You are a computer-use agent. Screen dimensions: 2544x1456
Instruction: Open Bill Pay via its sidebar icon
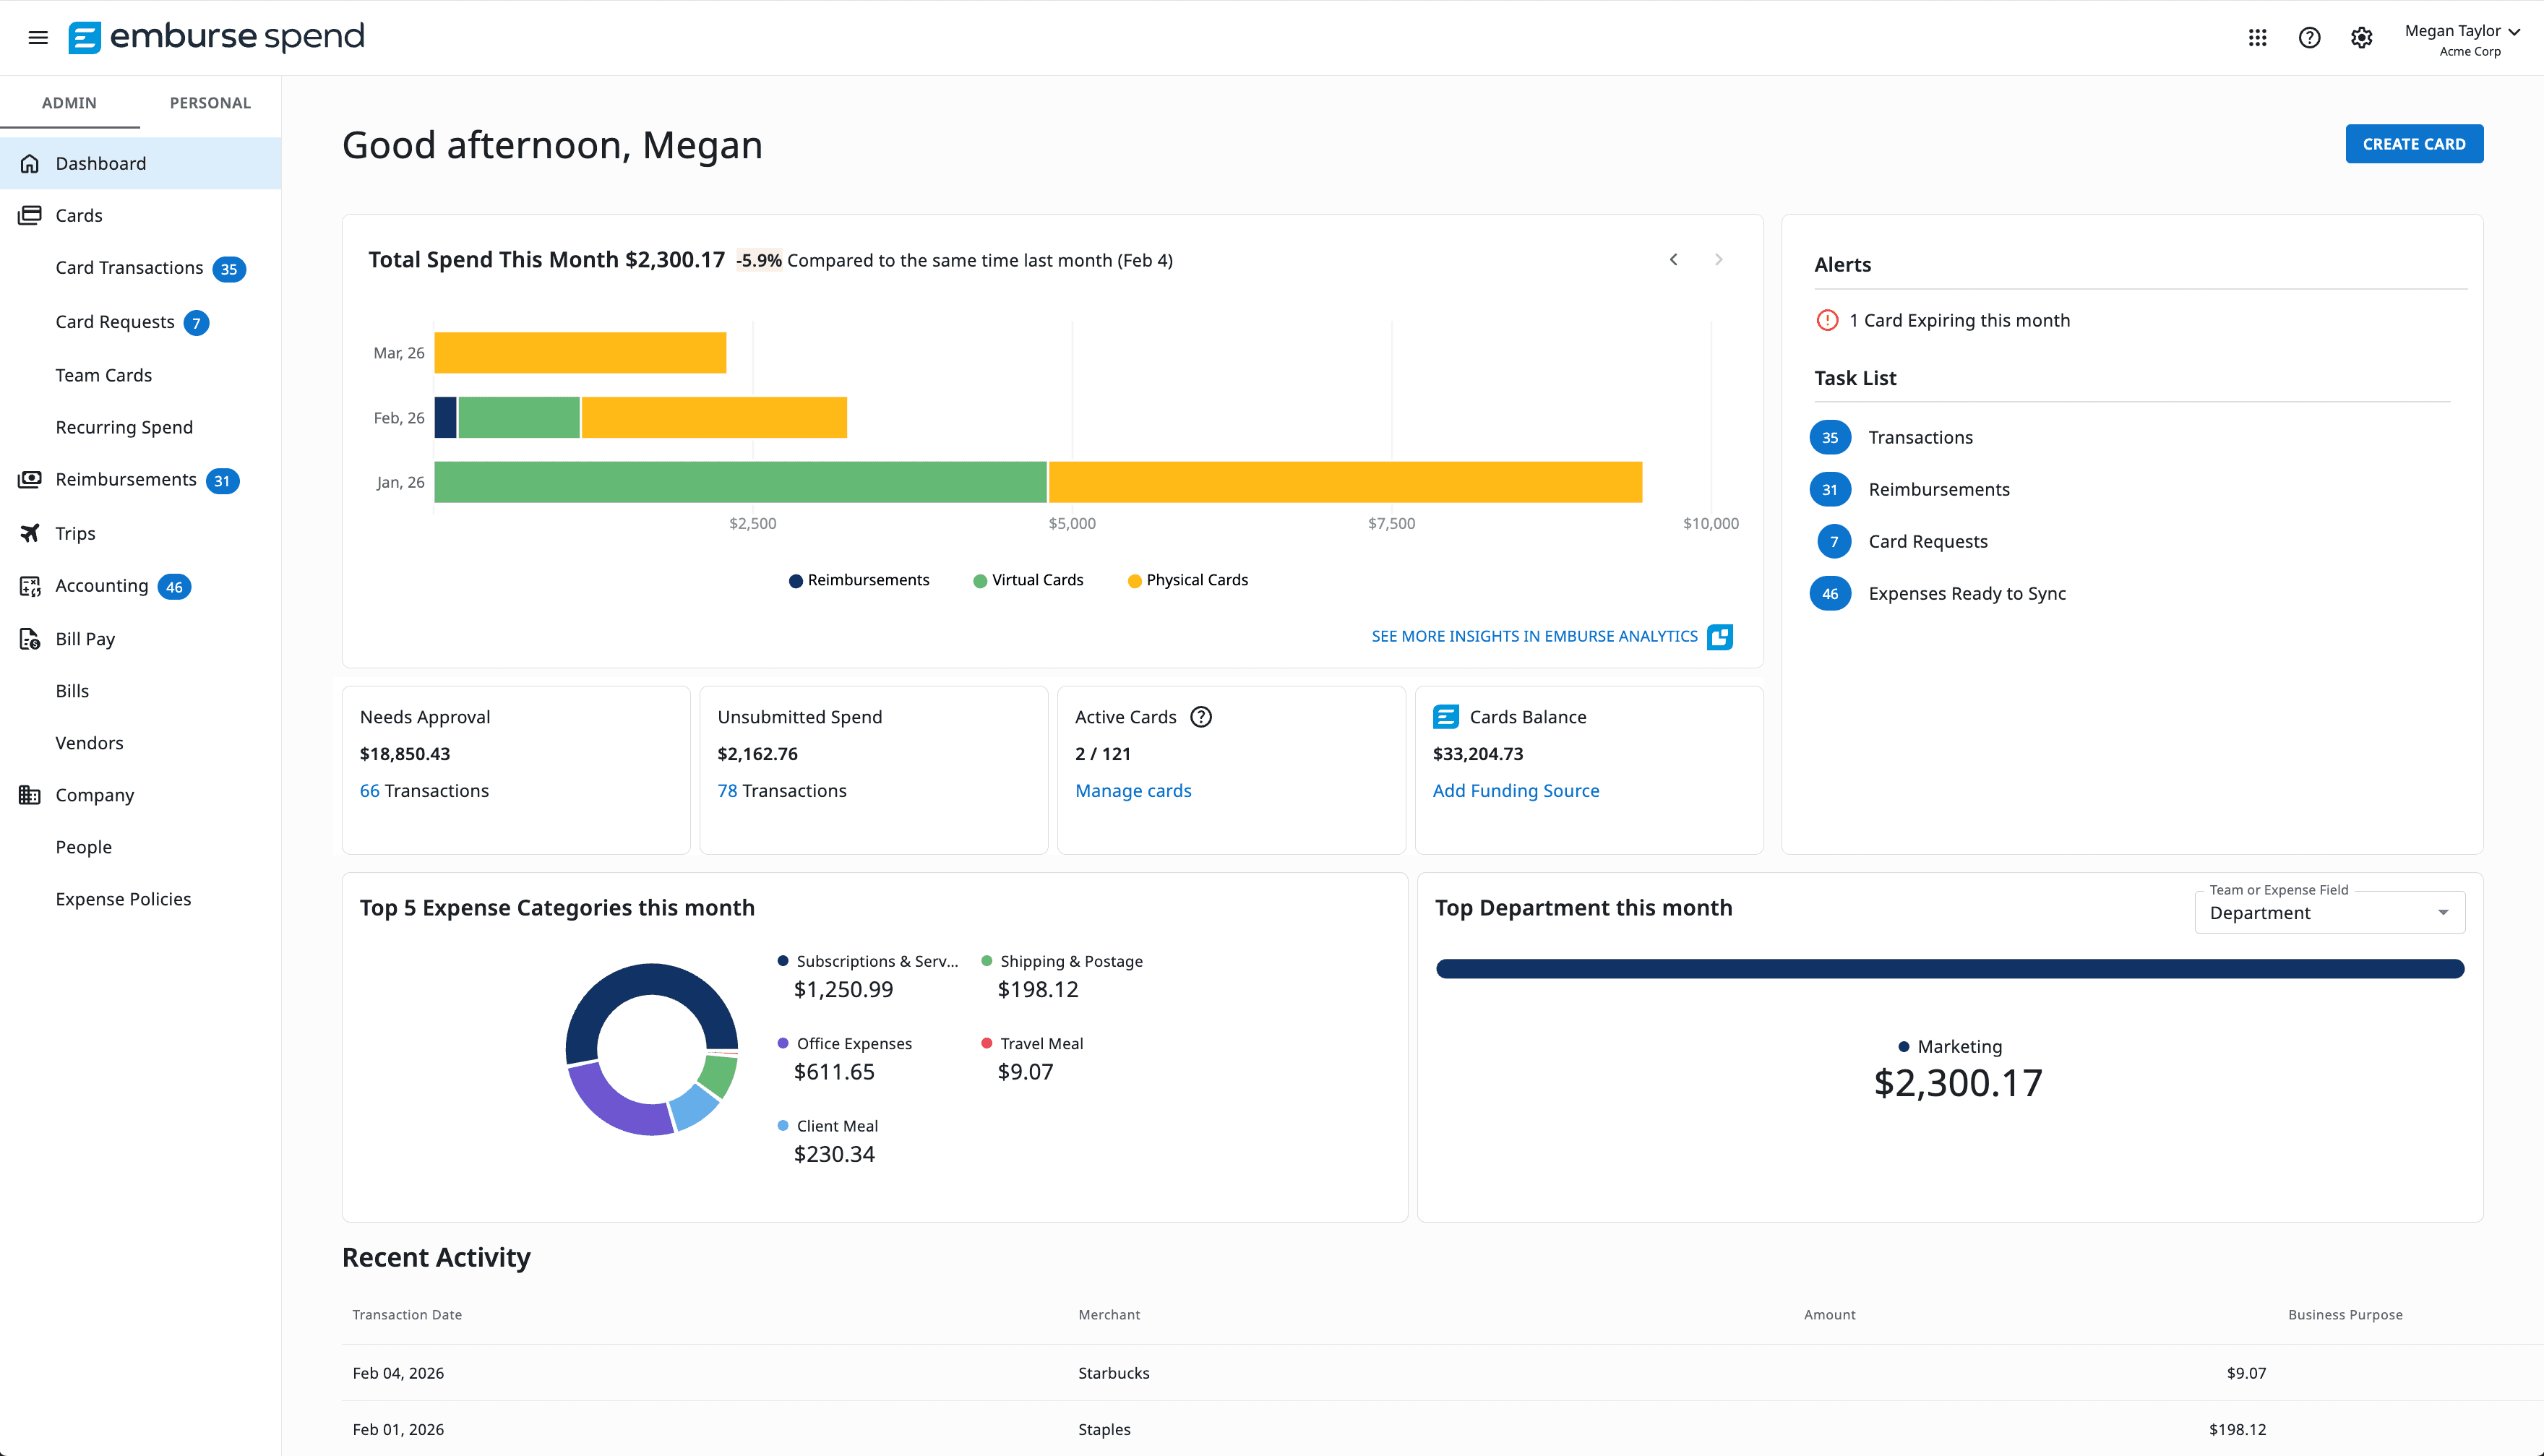(x=29, y=638)
